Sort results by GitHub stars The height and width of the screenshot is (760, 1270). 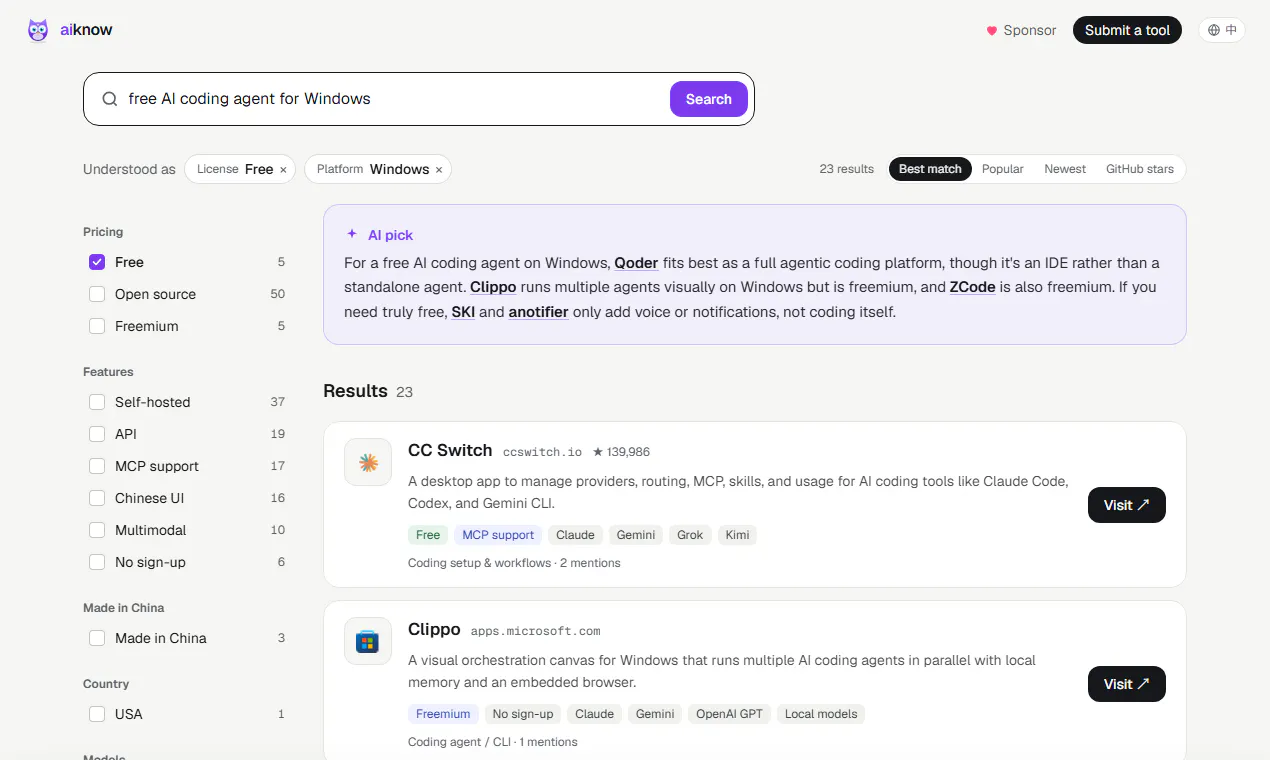1140,169
